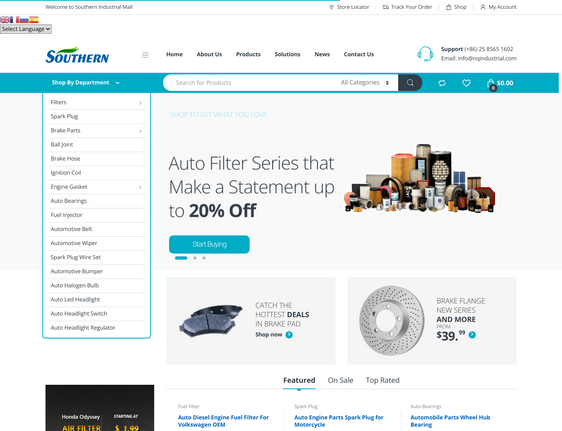
Task: Open the All Categories dropdown
Action: pyautogui.click(x=365, y=82)
